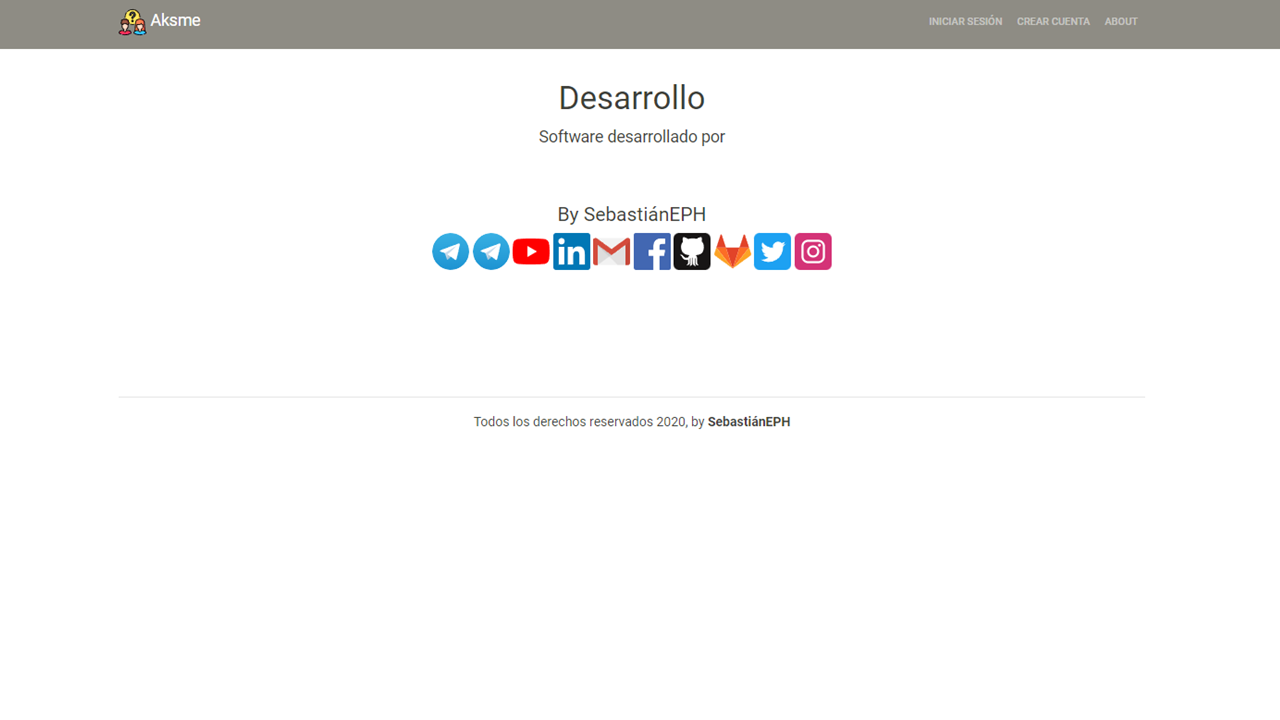Visit the YouTube channel icon
1280x720 pixels.
tap(531, 251)
